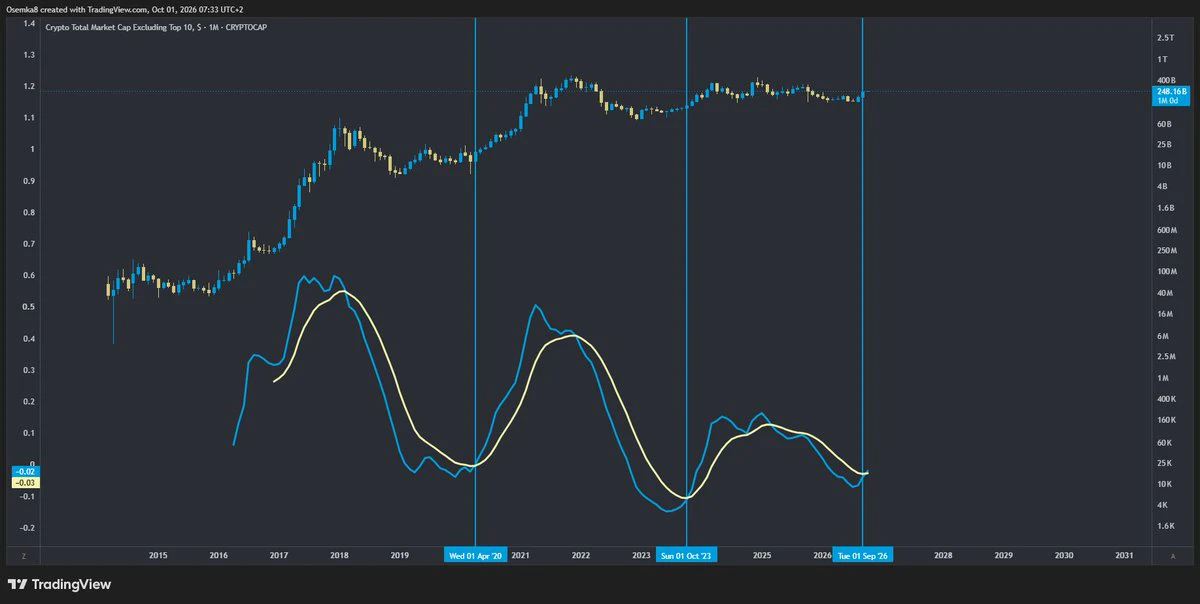Click the 2021 year label on the time axis
This screenshot has width=1200, height=604.
520,556
